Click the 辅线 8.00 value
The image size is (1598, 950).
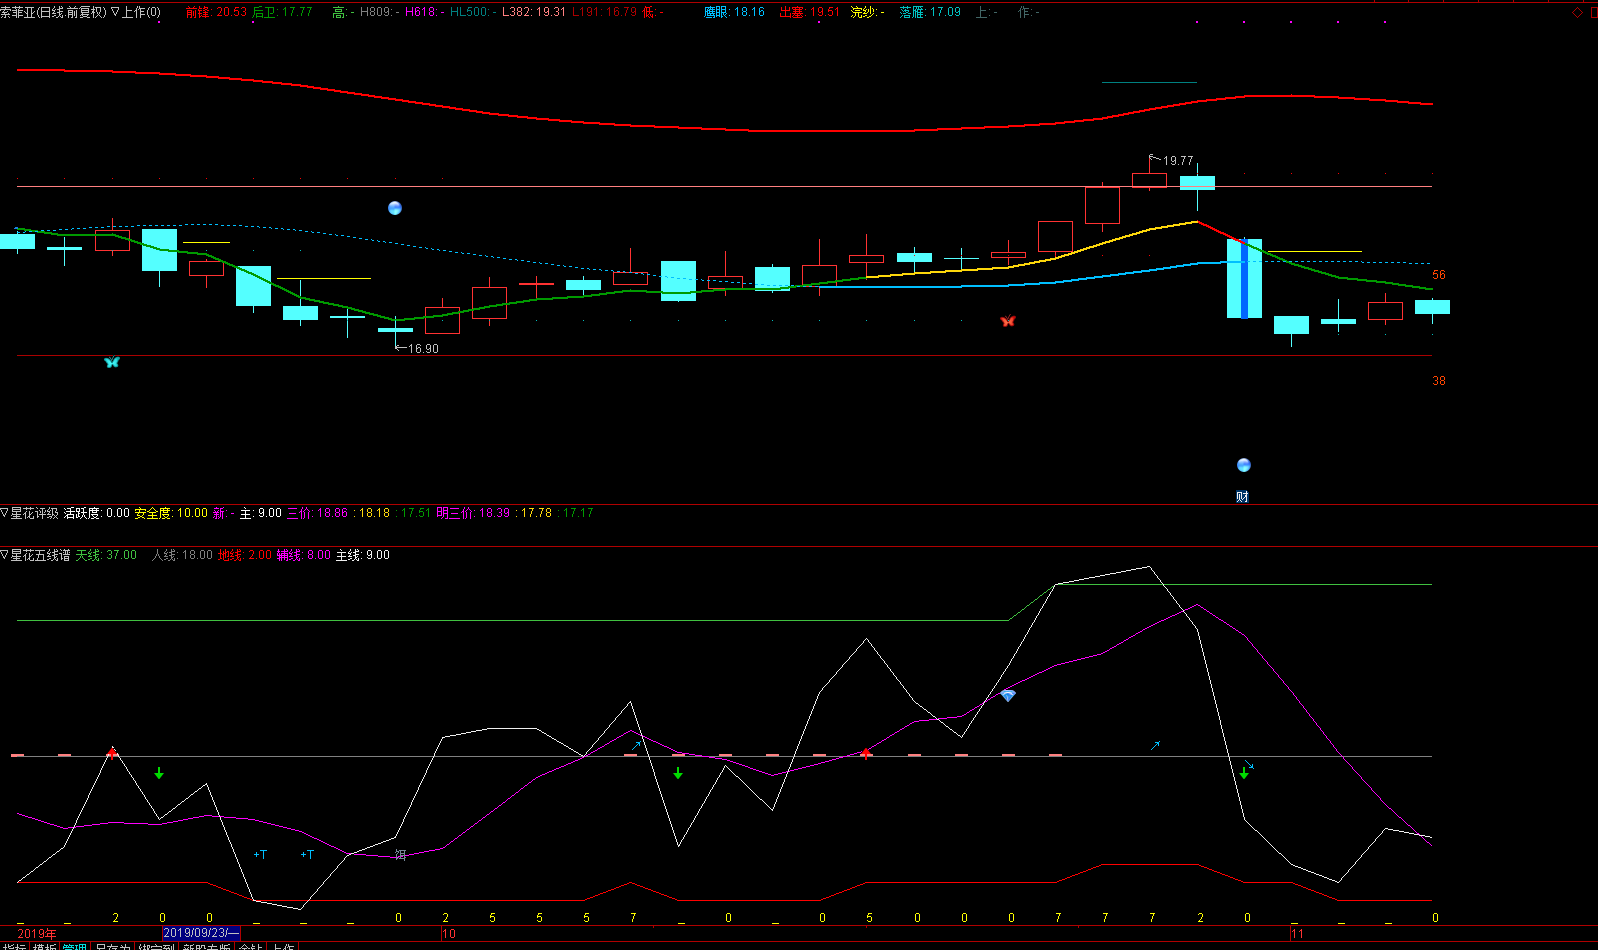[304, 555]
